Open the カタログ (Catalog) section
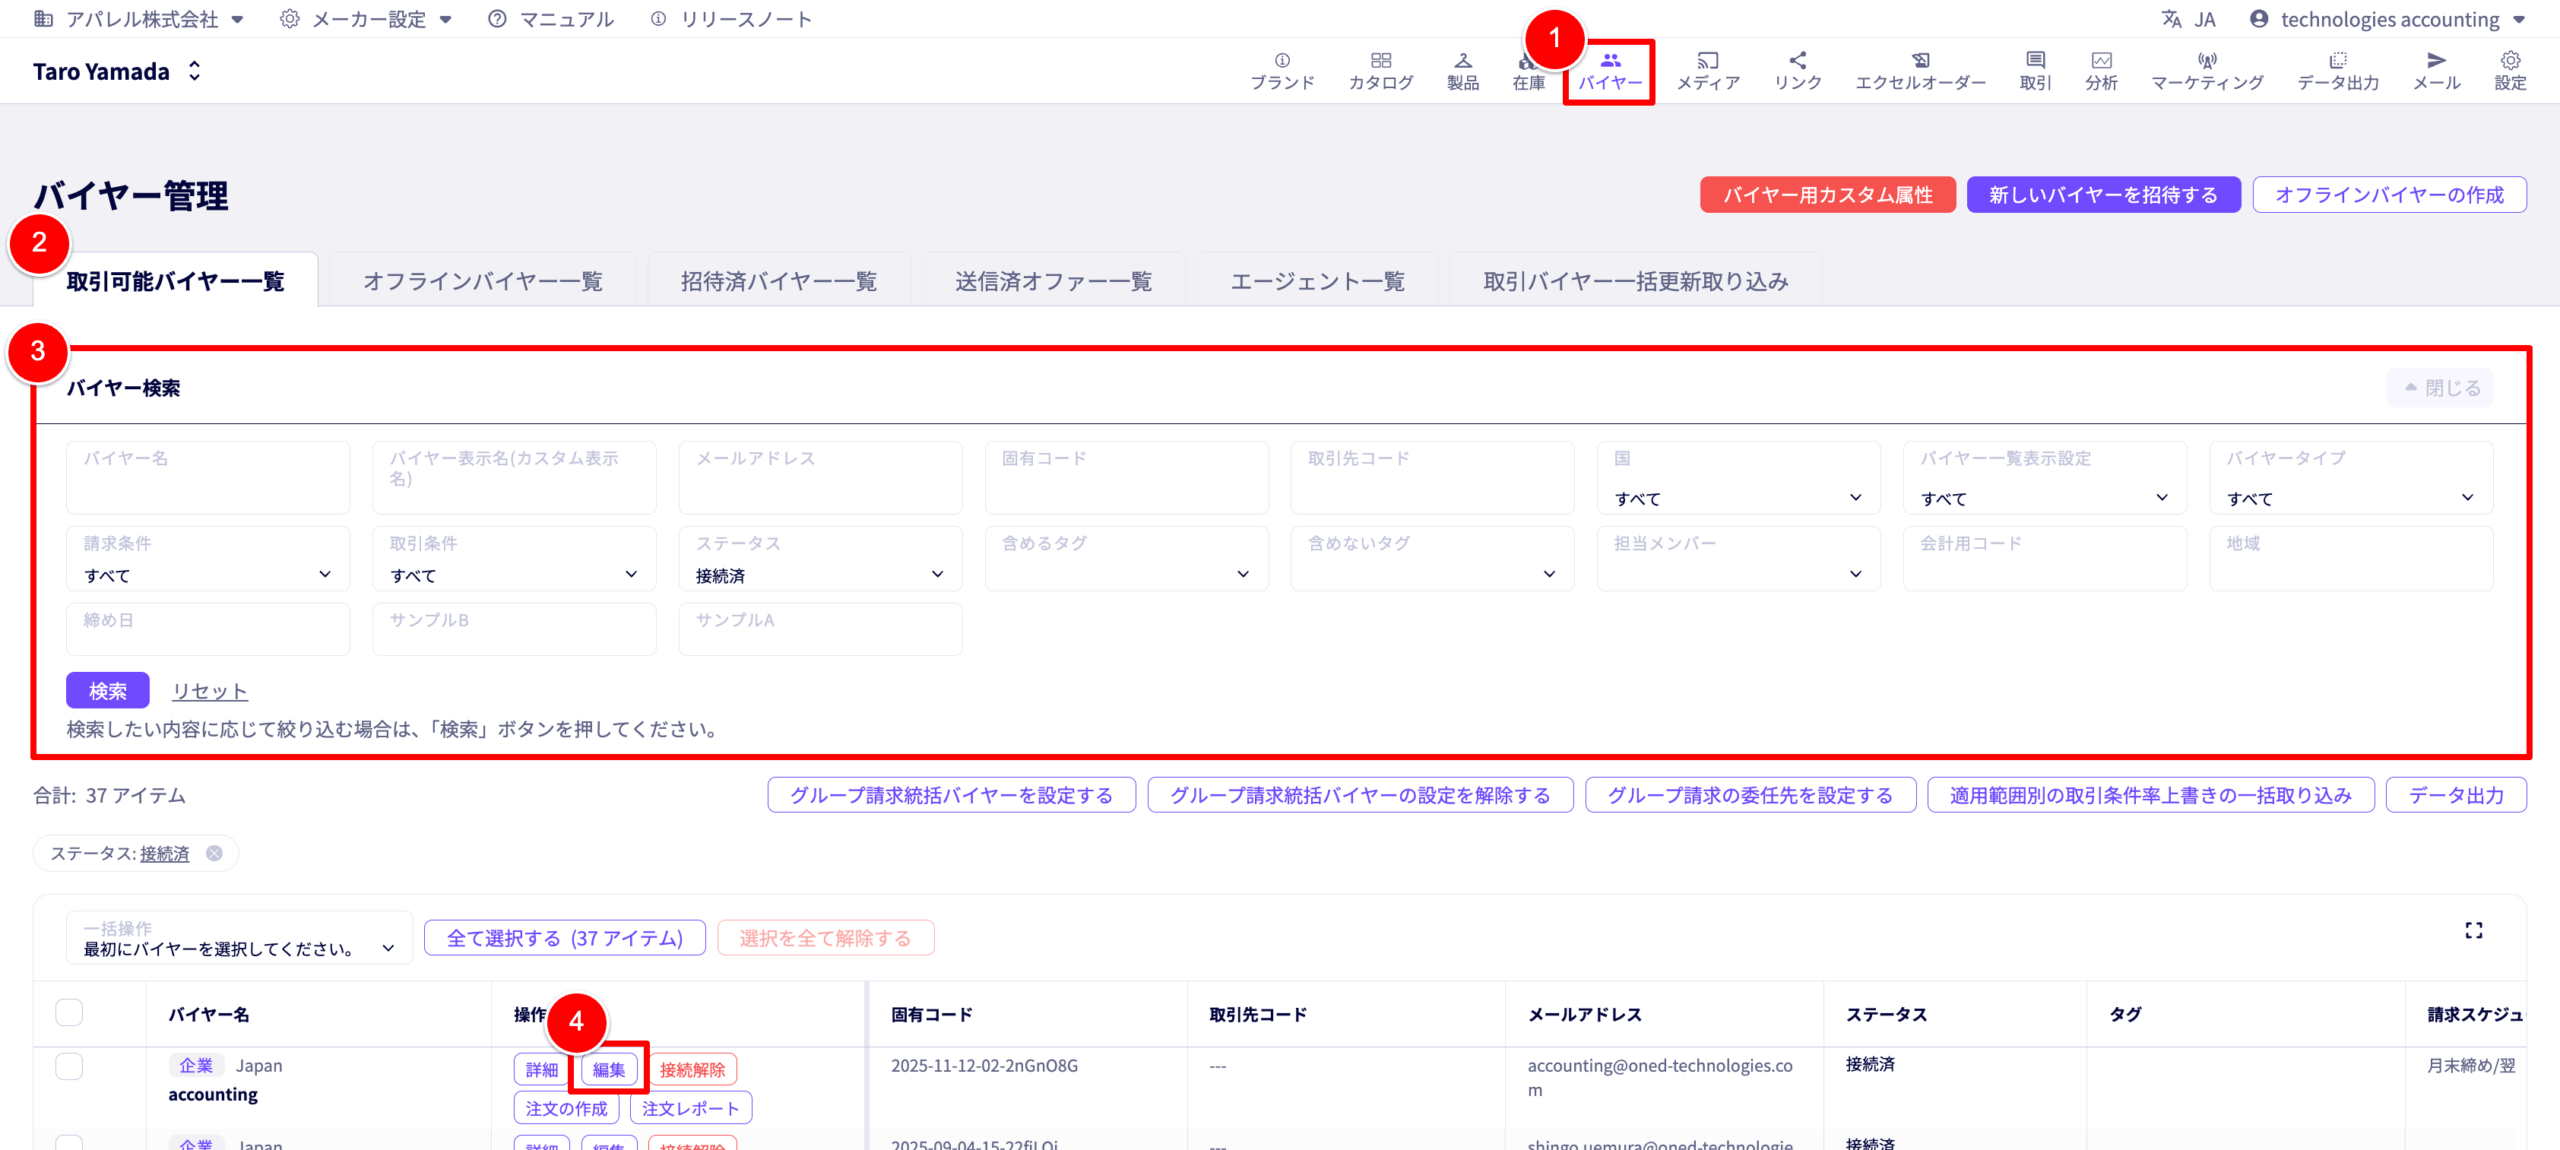2560x1150 pixels. click(x=1379, y=70)
